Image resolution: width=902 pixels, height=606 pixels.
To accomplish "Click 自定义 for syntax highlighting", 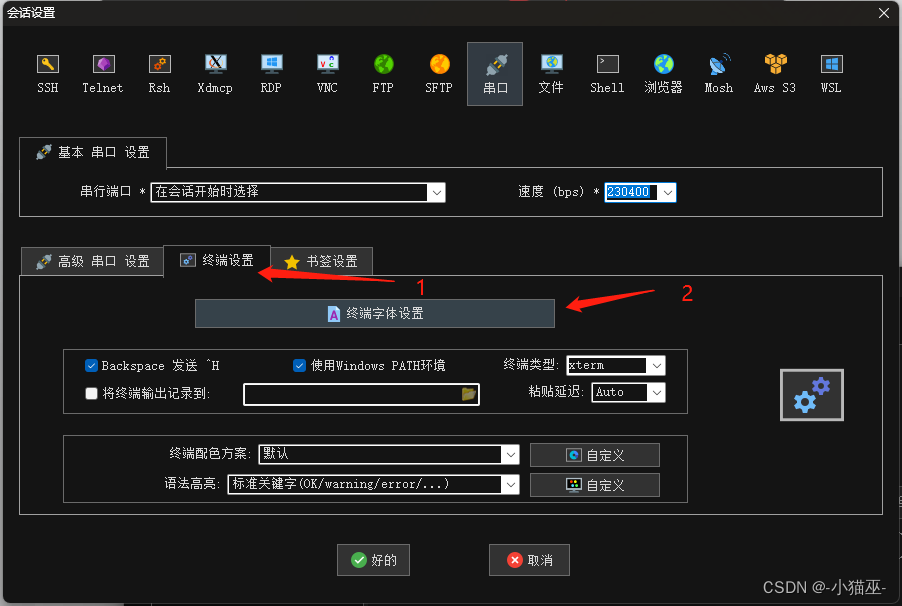I will [595, 485].
